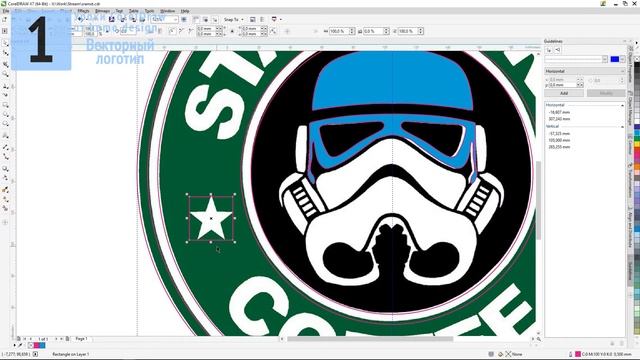Select the Drop Shadow tool
Viewport: 640px width, 360px height.
pos(5,168)
